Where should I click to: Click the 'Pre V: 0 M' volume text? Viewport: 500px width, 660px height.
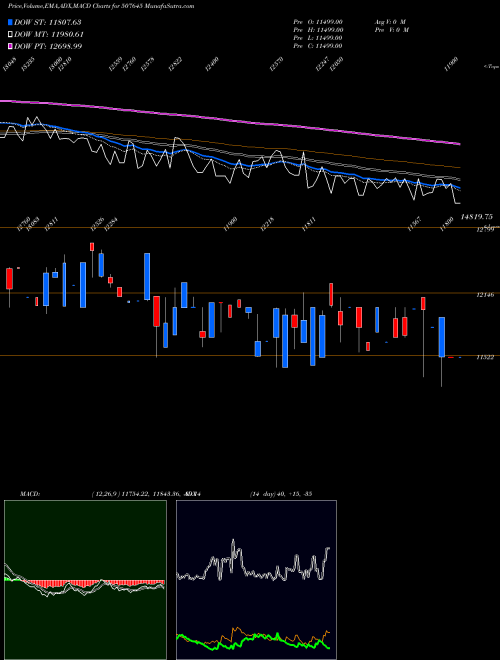(x=392, y=30)
